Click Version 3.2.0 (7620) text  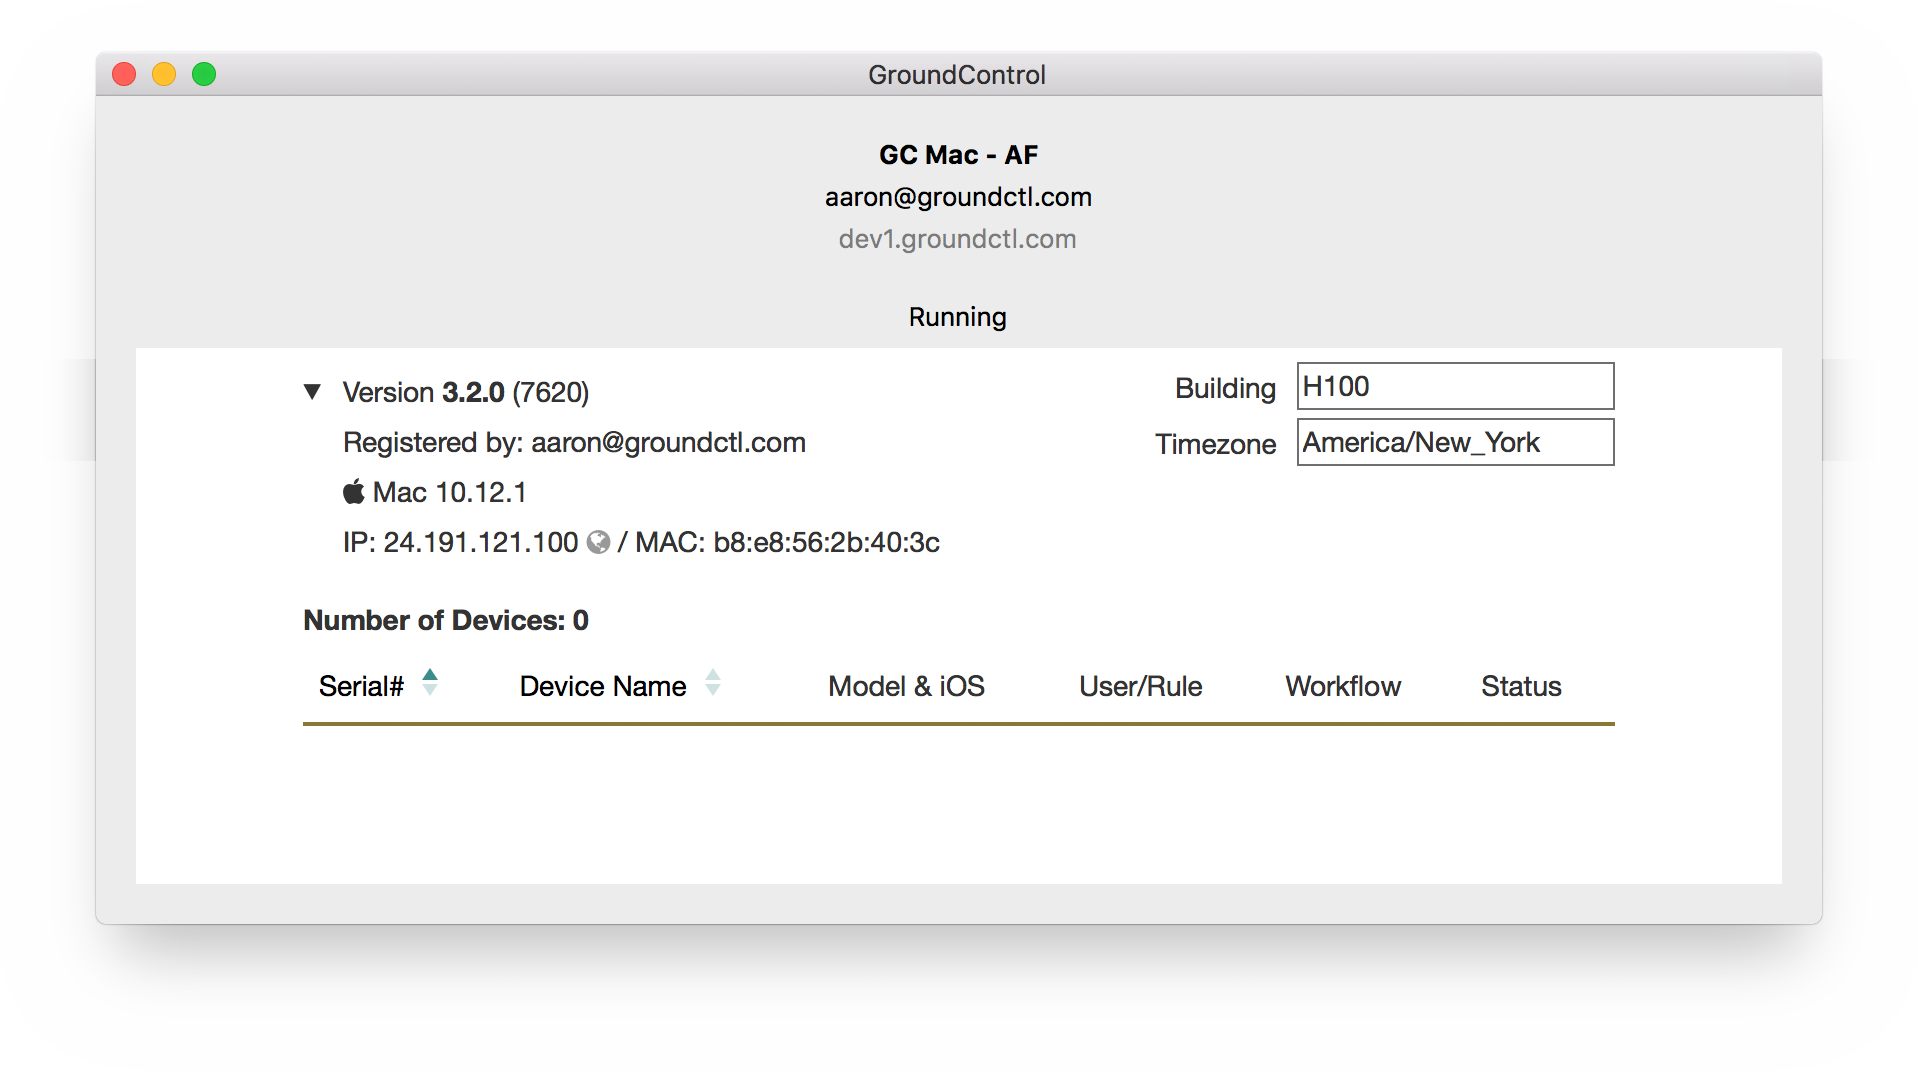tap(466, 392)
